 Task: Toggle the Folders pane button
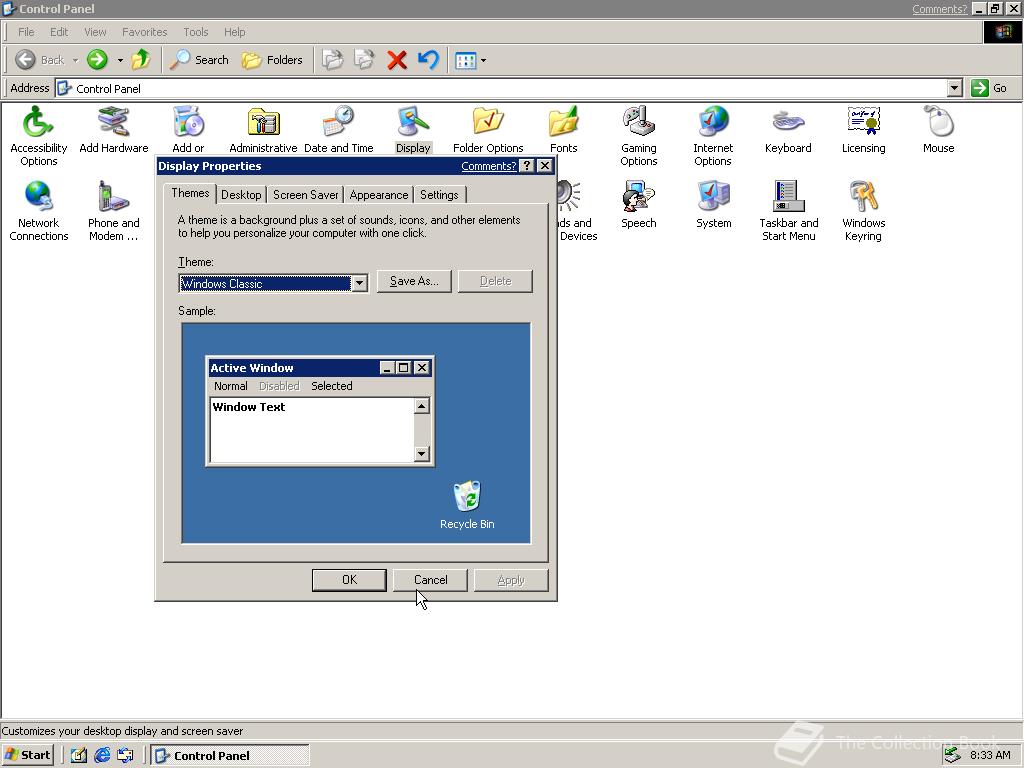(x=272, y=60)
